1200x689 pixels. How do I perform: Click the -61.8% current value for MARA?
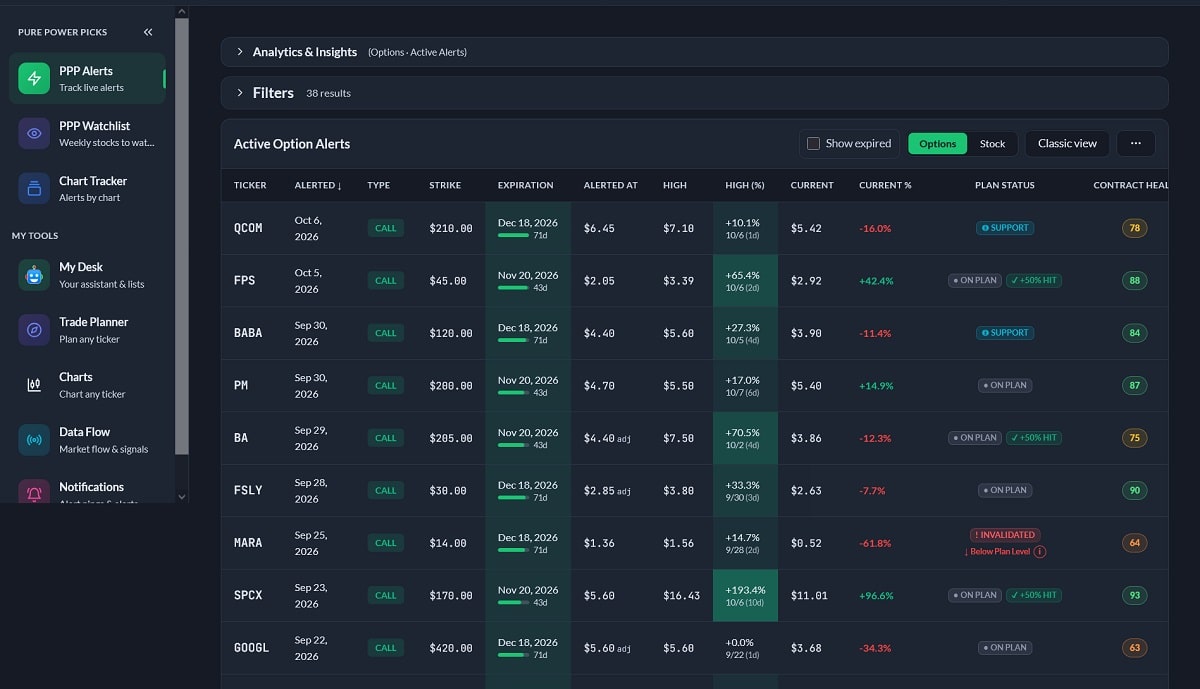pyautogui.click(x=875, y=543)
